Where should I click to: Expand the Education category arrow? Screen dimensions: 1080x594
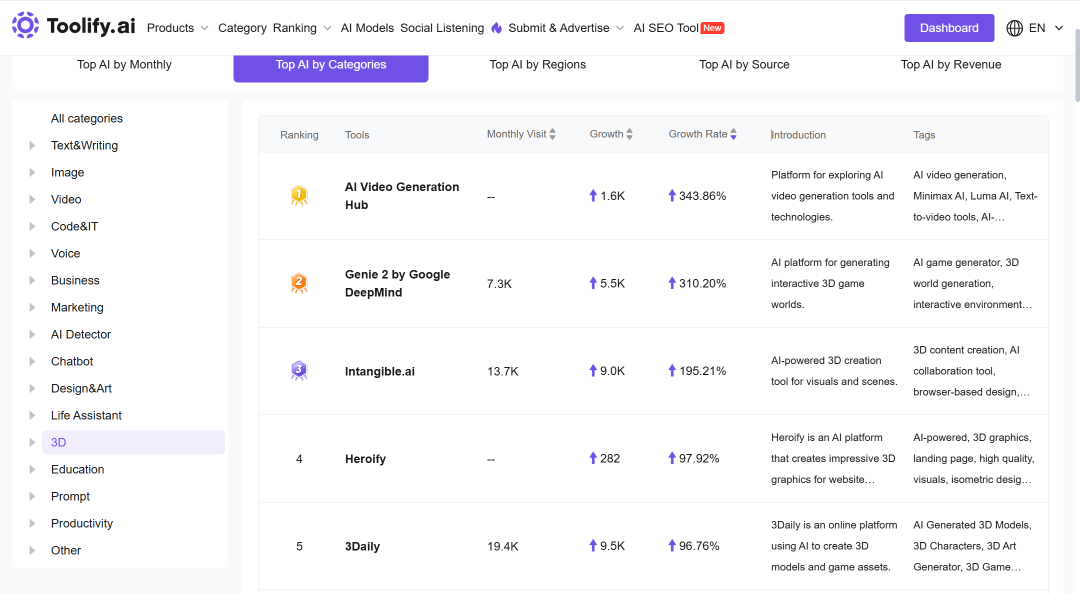click(32, 469)
